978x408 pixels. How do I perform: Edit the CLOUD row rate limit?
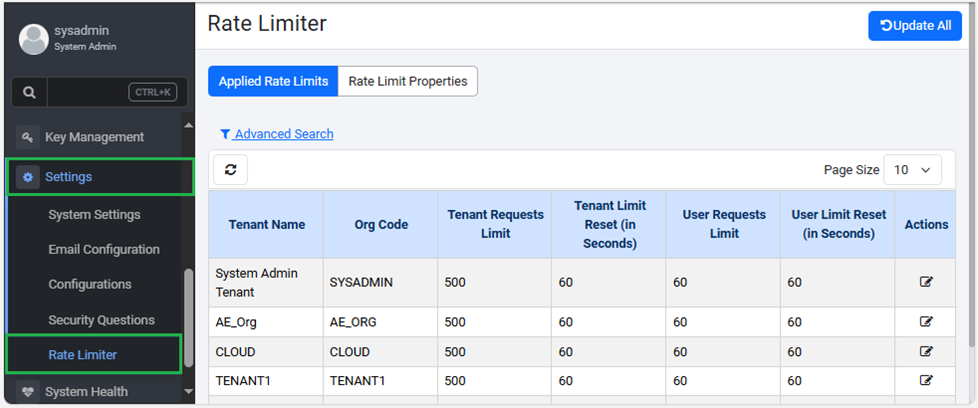click(x=926, y=352)
